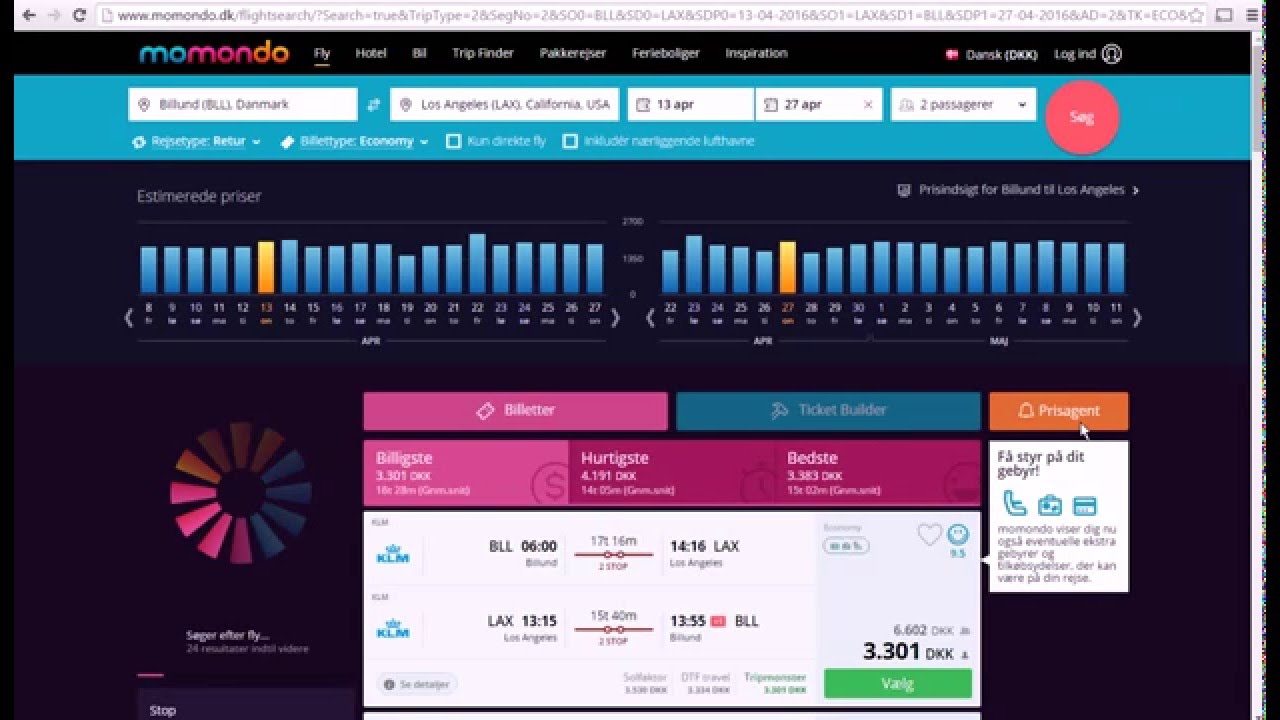Click Tripmonster 3.301 DKK price
The image size is (1280, 720).
pos(775,684)
